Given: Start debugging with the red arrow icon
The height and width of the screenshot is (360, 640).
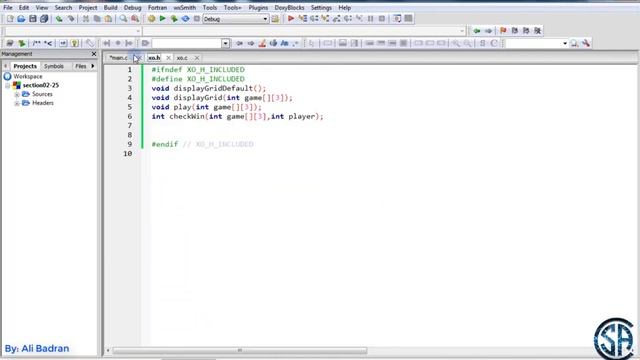Looking at the screenshot, I should (291, 19).
